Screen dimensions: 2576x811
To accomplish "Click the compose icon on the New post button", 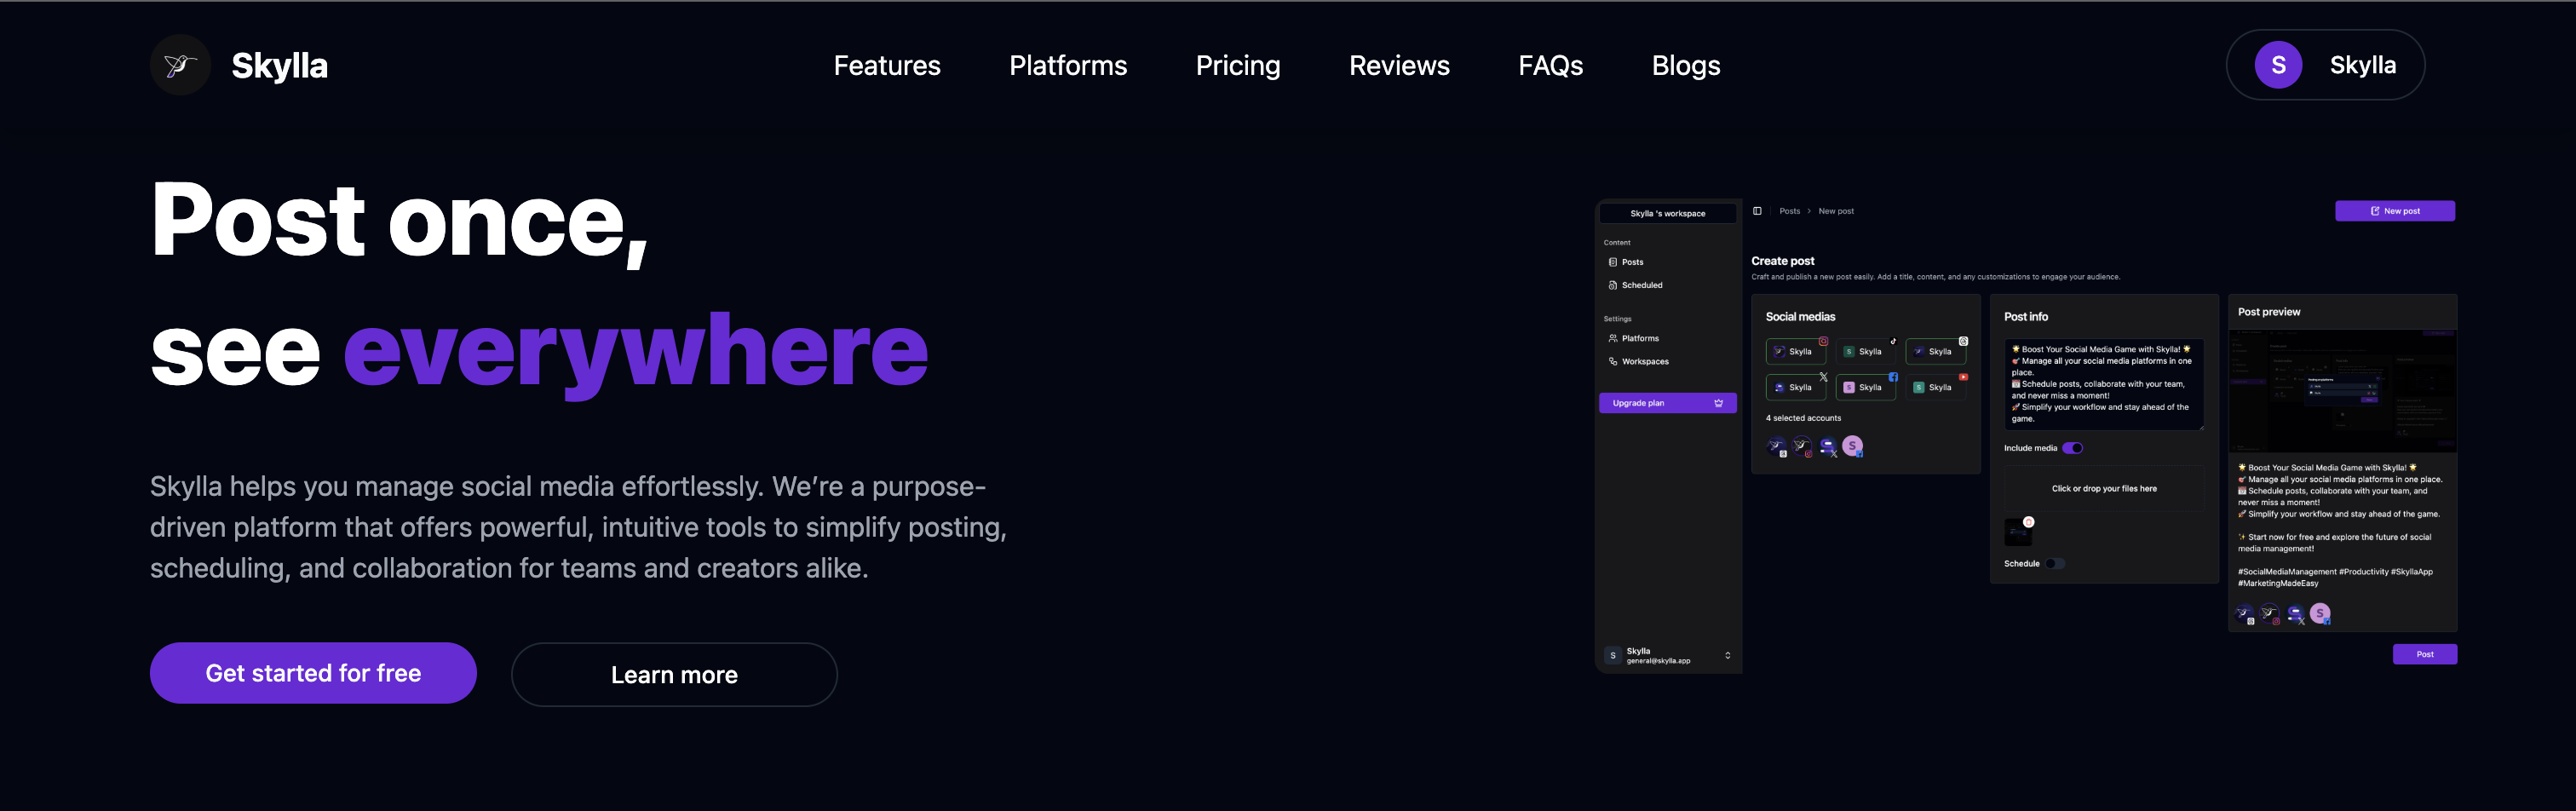I will pyautogui.click(x=2375, y=211).
